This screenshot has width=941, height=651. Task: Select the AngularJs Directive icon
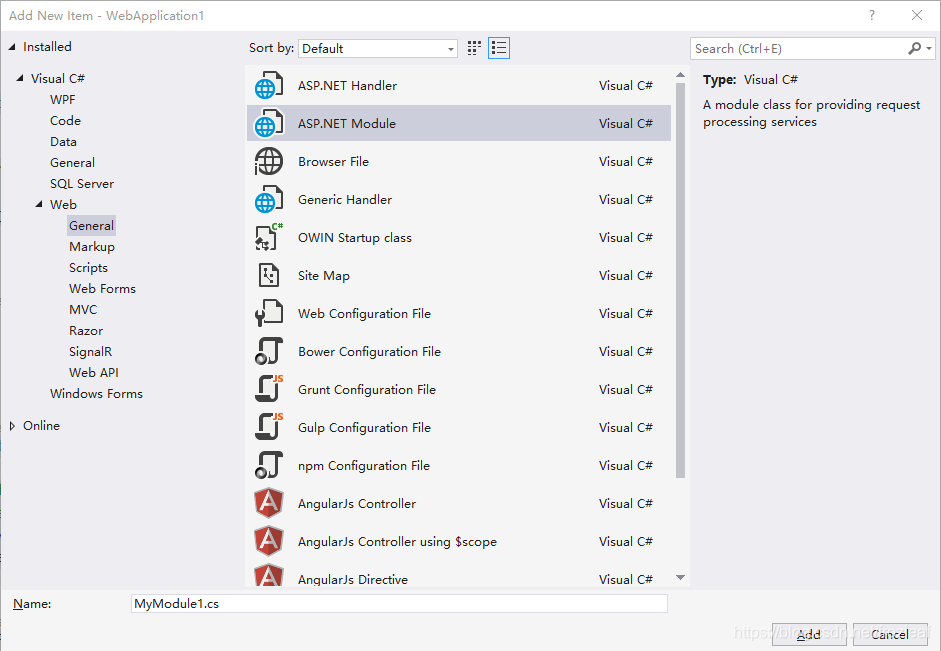pyautogui.click(x=268, y=576)
